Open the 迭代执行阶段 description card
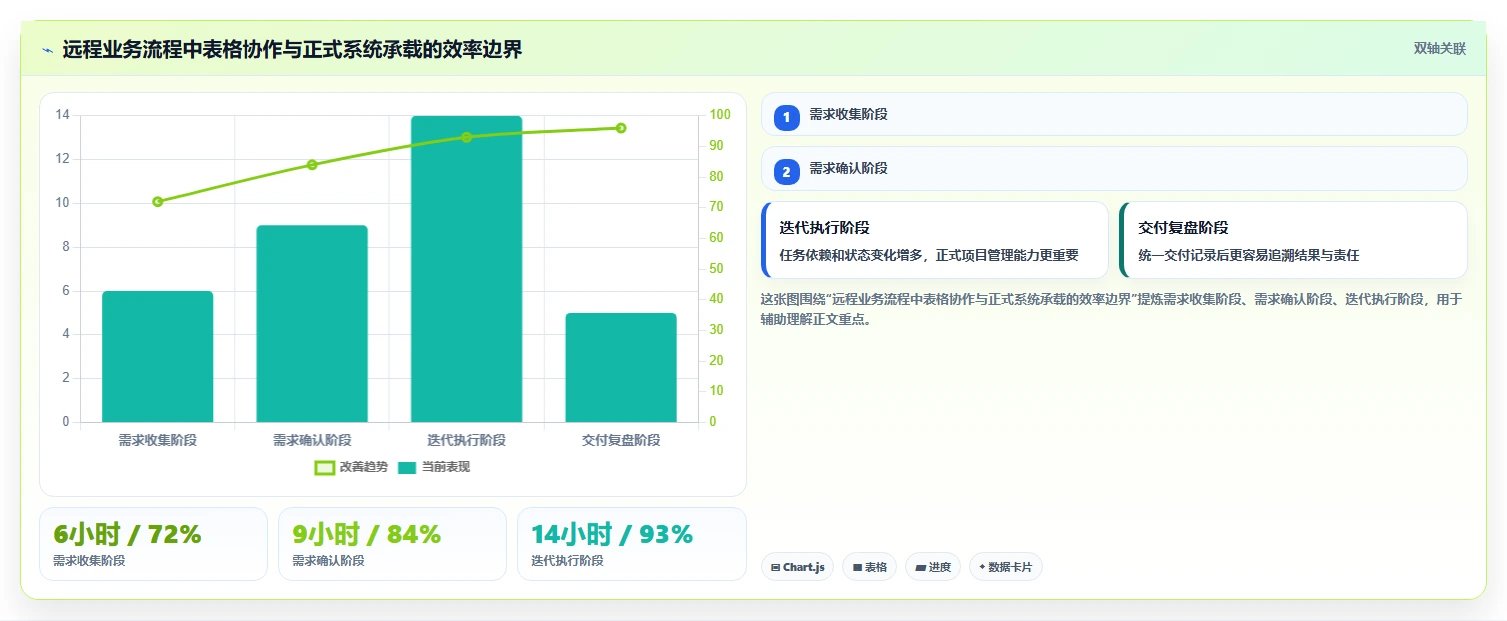This screenshot has width=1507, height=621. click(935, 240)
